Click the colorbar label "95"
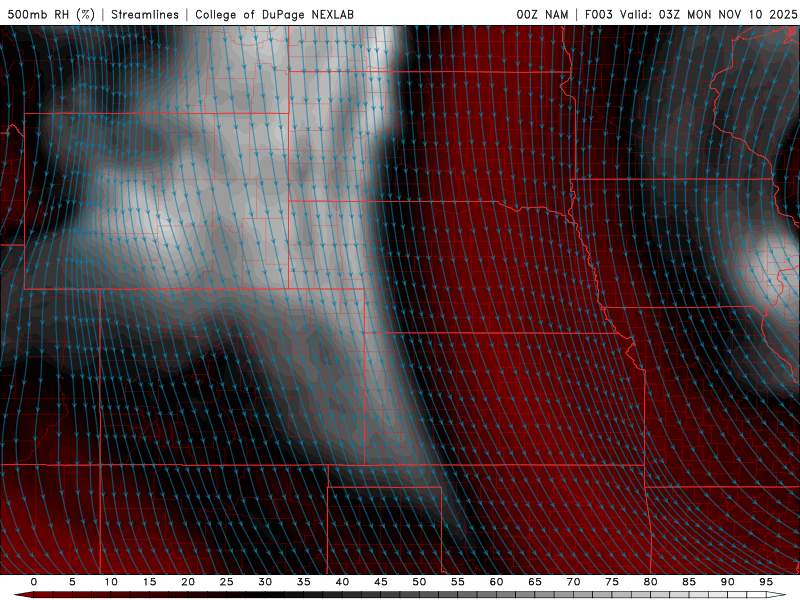Image resolution: width=800 pixels, height=600 pixels. [766, 582]
